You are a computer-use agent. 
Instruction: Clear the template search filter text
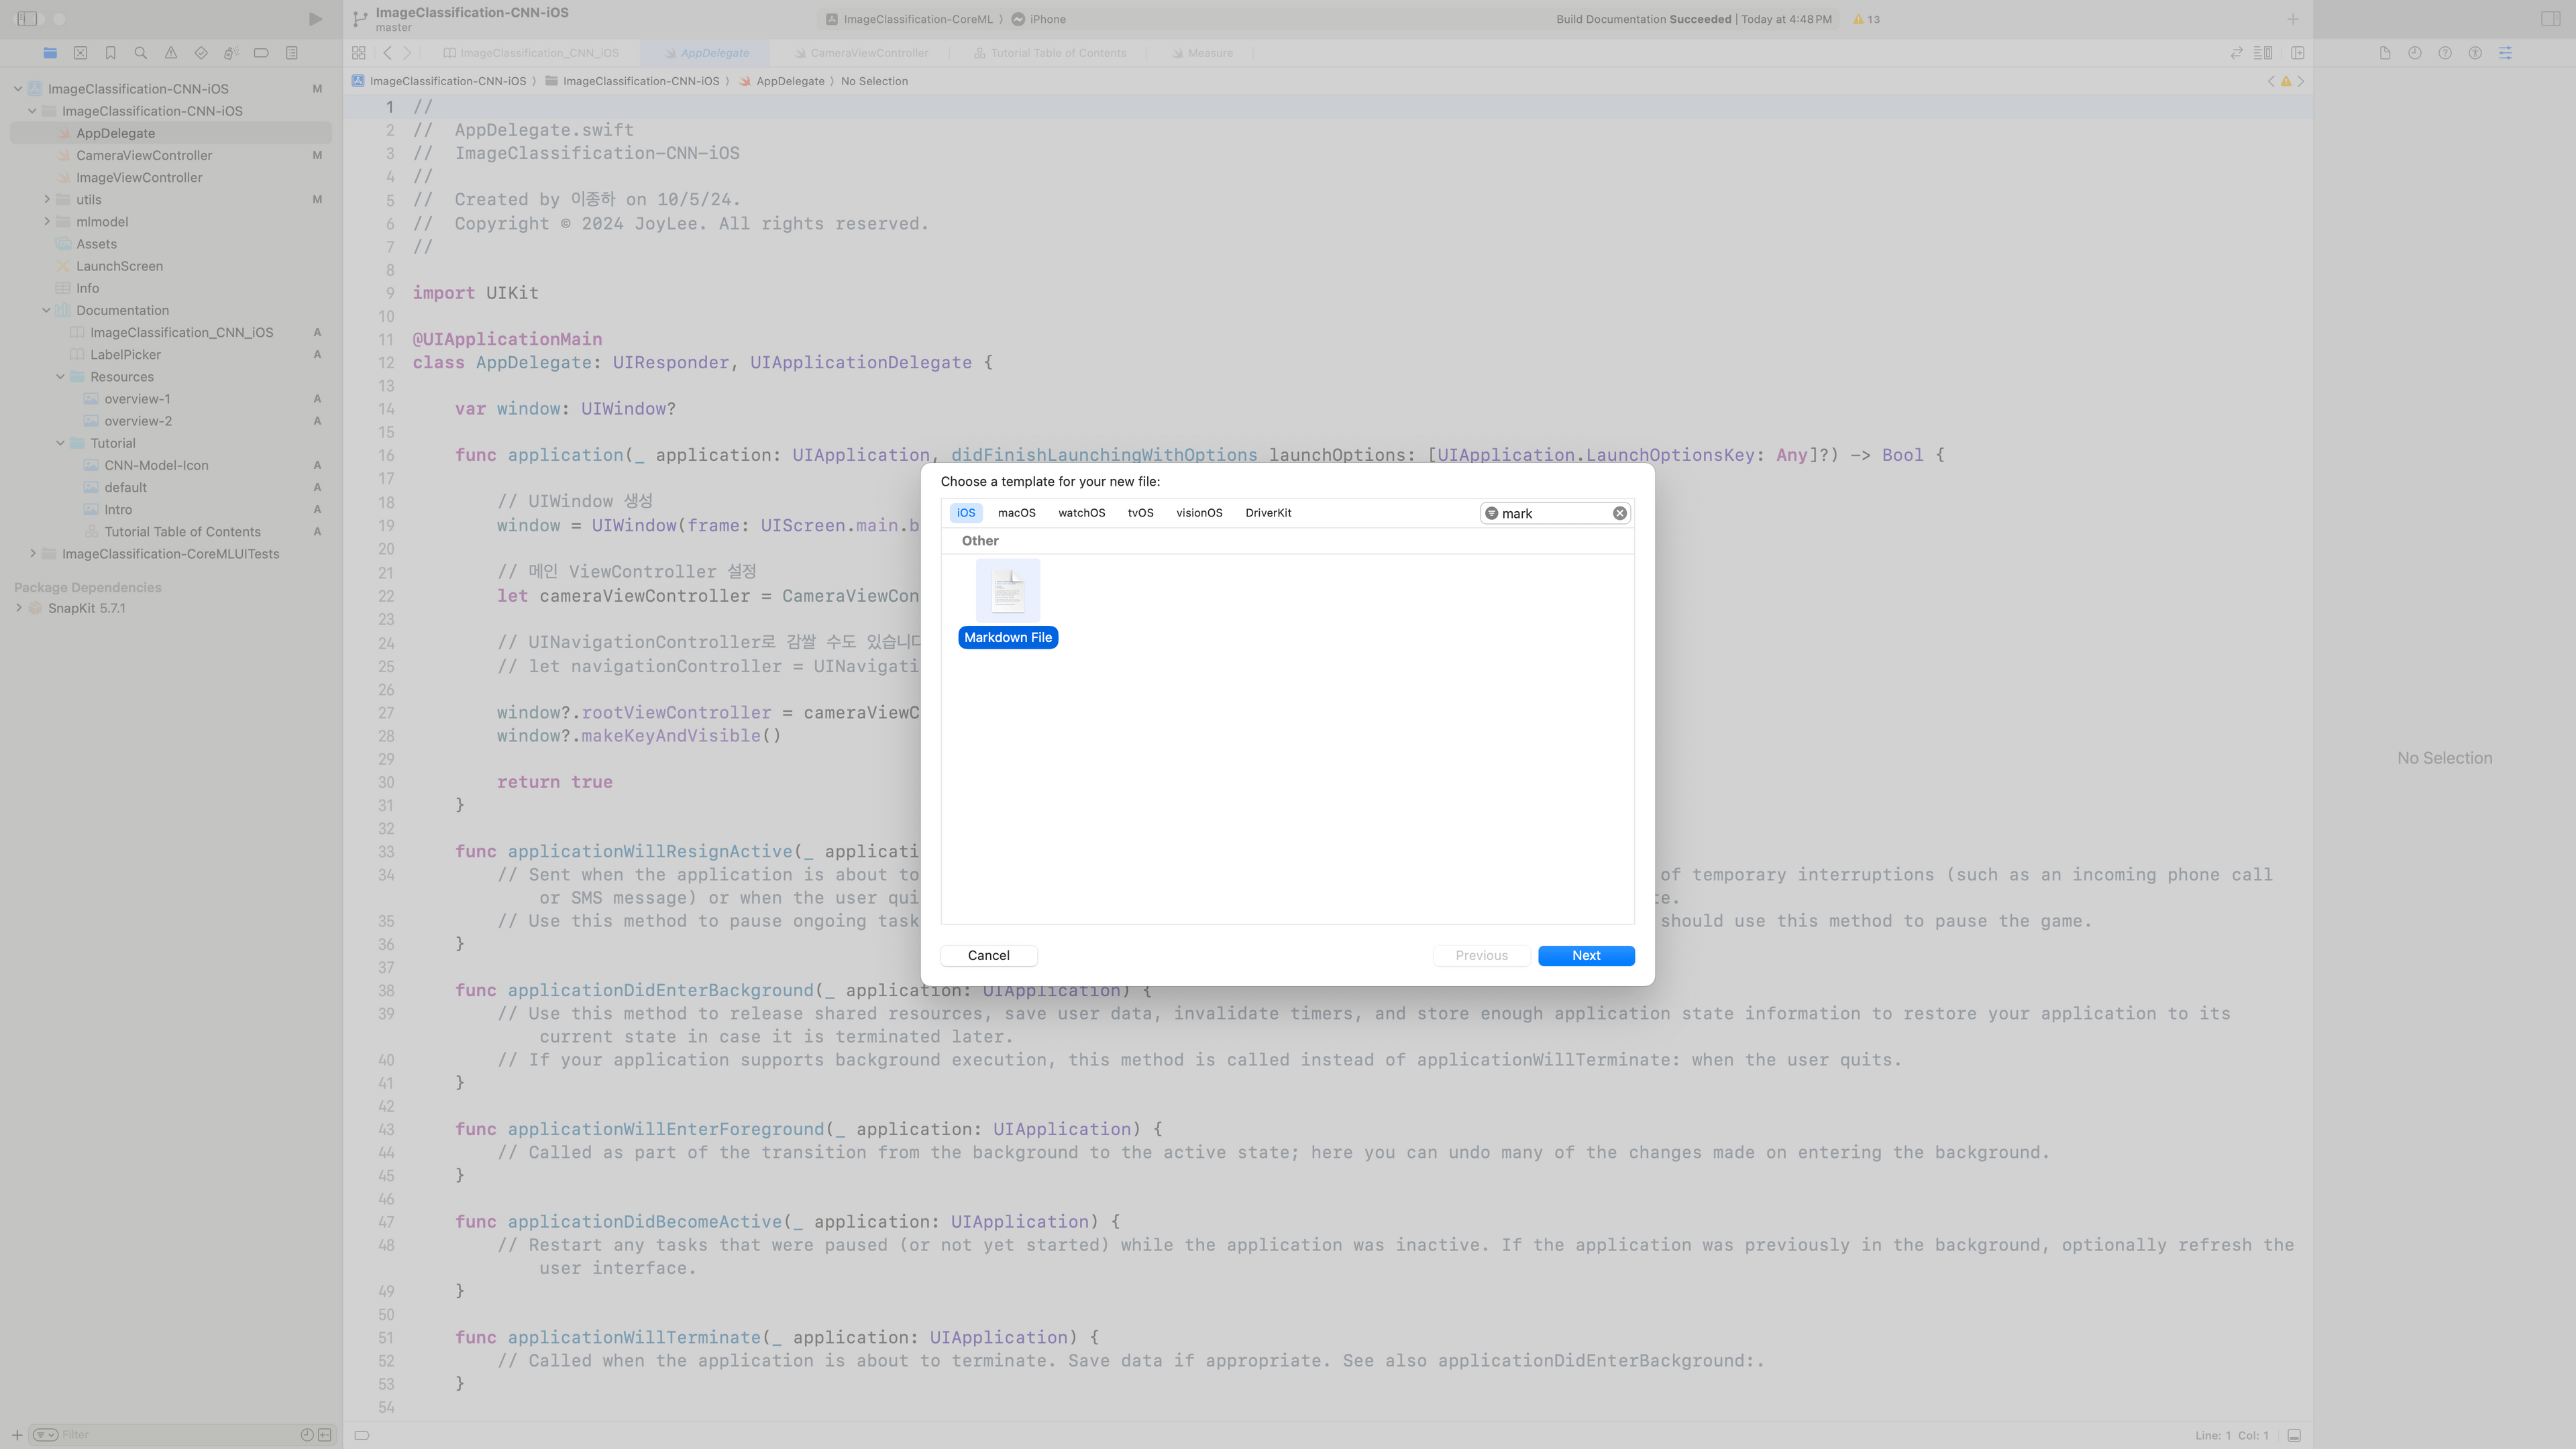[1619, 513]
